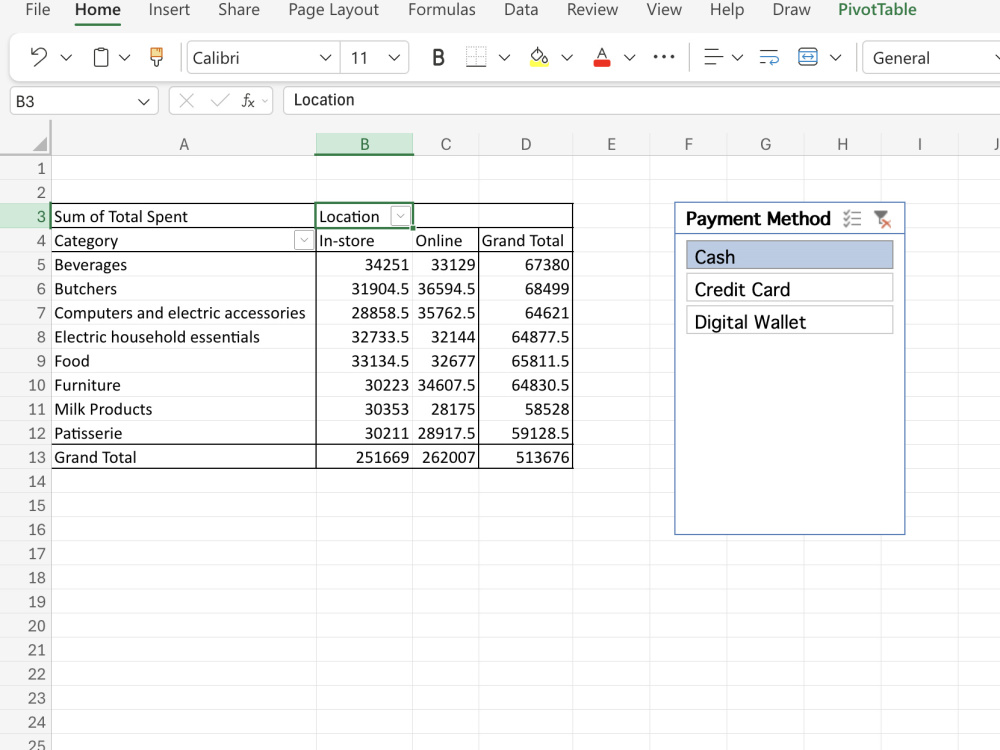Open the fill color picker arrow
The width and height of the screenshot is (1000, 750).
(567, 58)
